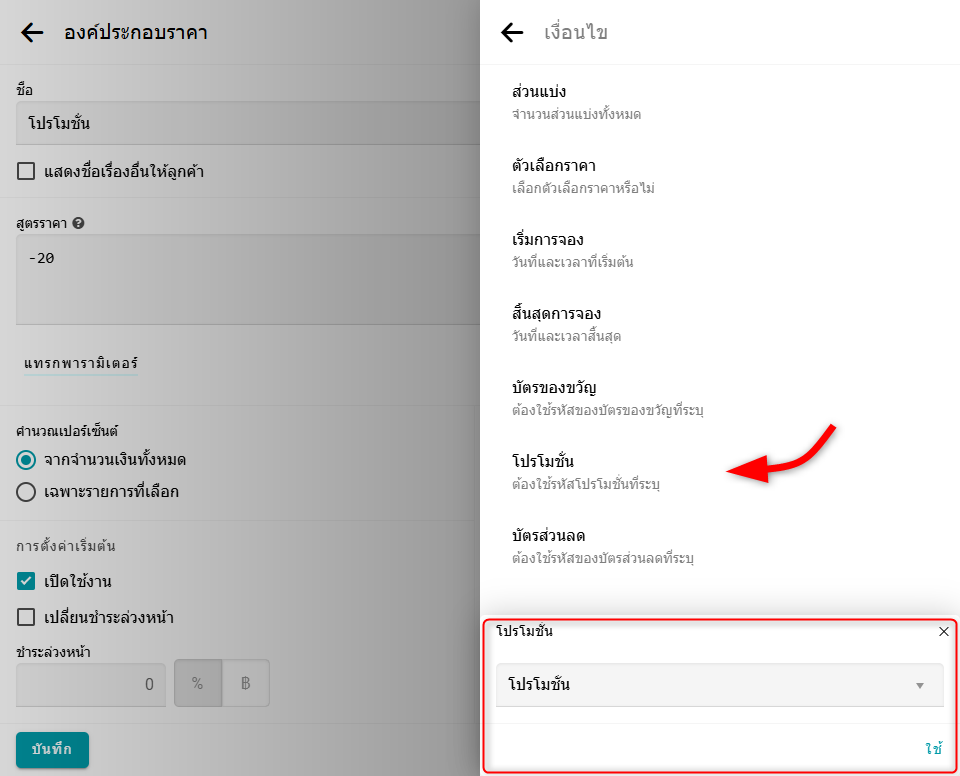Choose เฉพาะรายการที่เลือก radio option
Screen dimensions: 960x776
click(x=27, y=491)
